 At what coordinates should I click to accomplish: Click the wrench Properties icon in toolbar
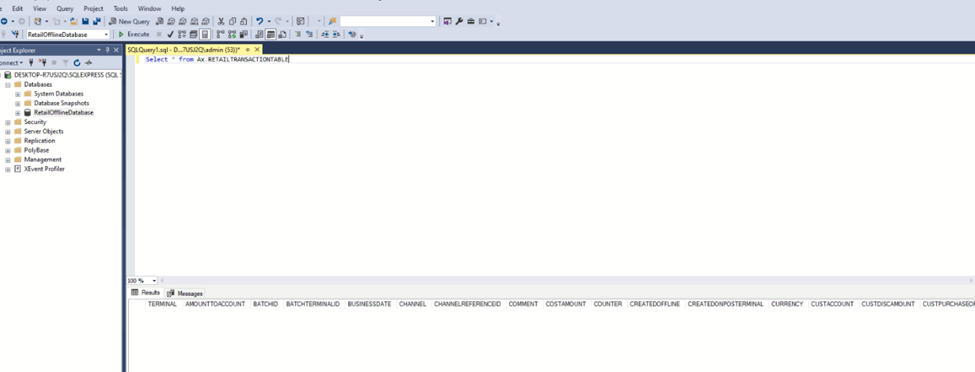459,21
